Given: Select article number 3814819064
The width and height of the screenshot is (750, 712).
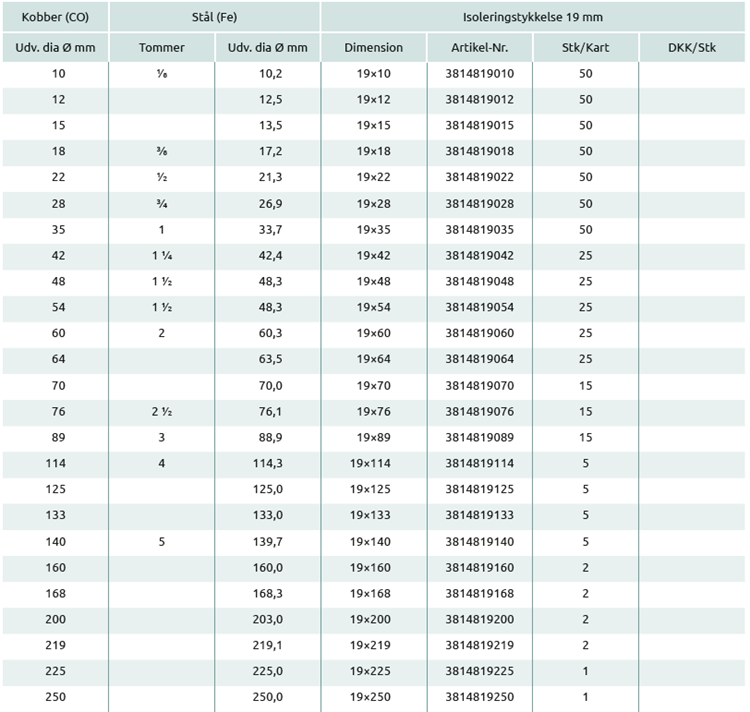Looking at the screenshot, I should pyautogui.click(x=480, y=359).
